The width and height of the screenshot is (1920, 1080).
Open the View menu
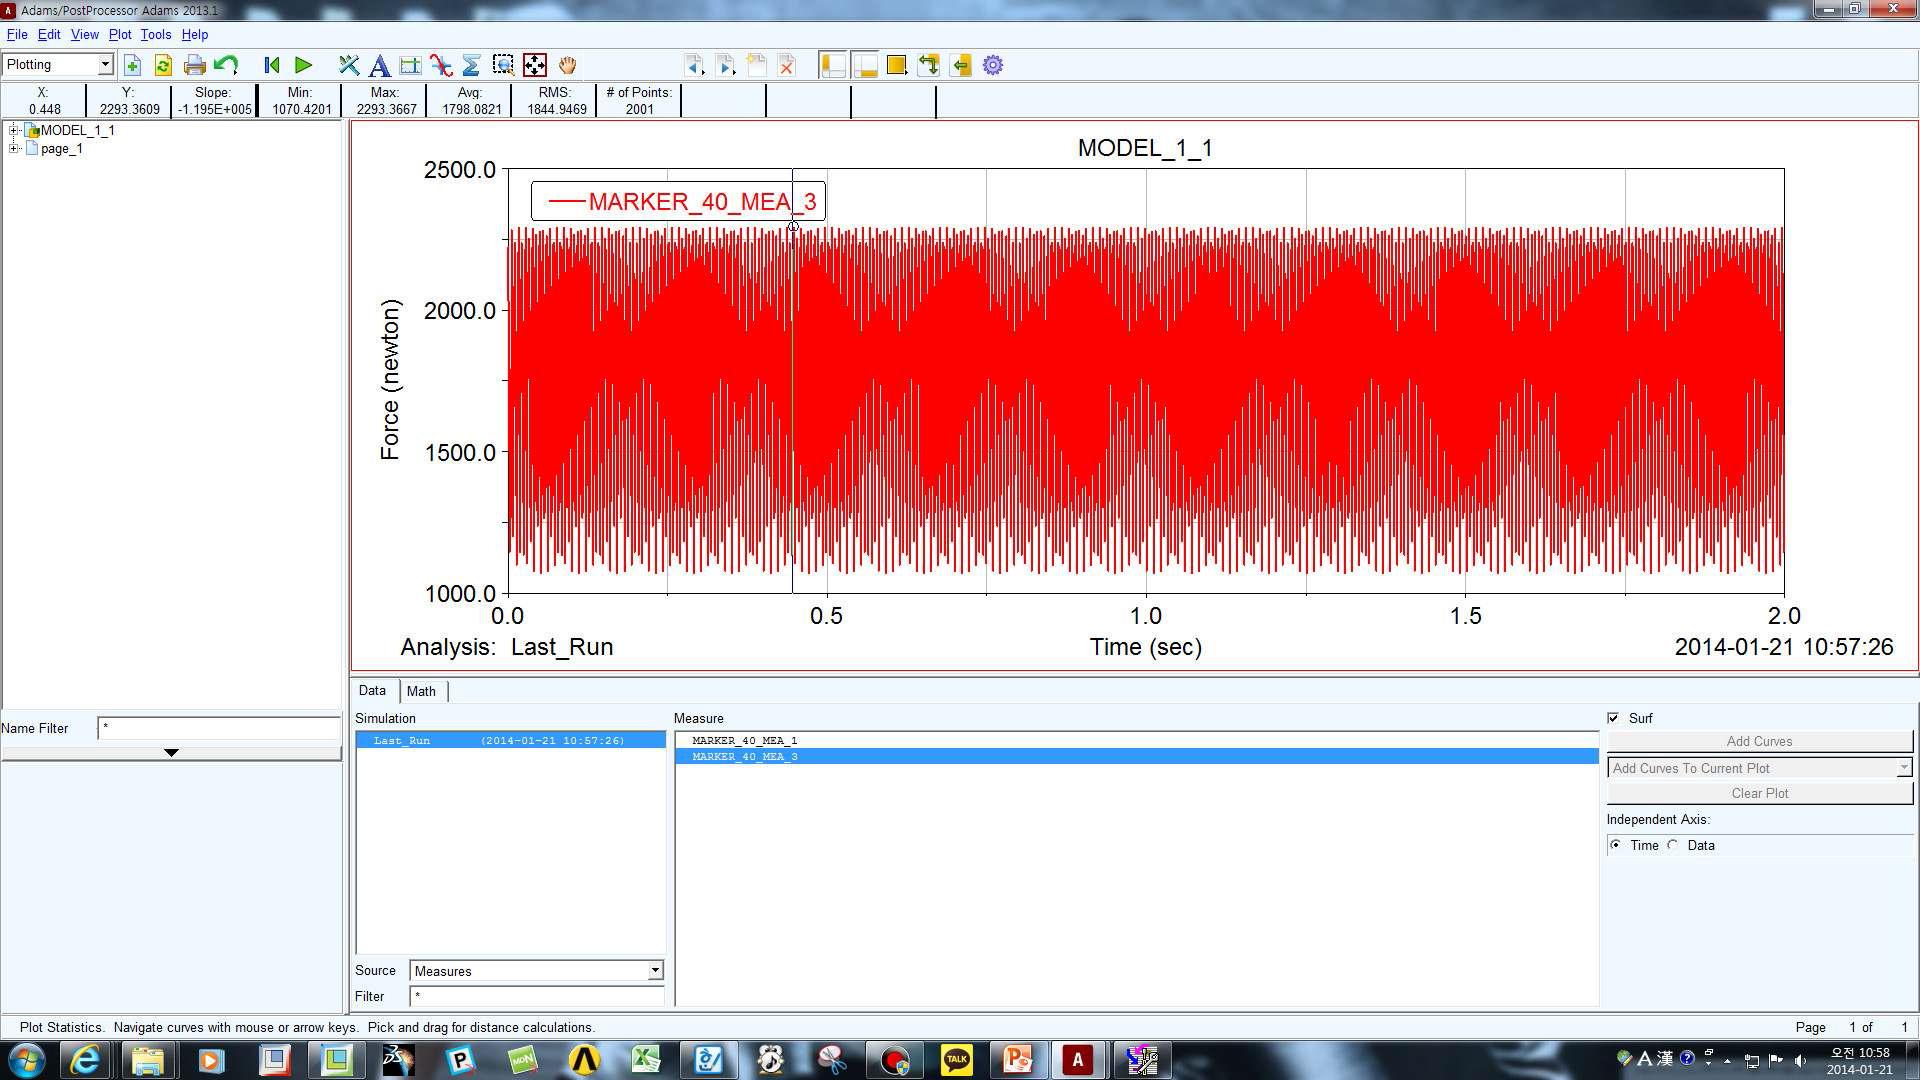click(x=85, y=34)
